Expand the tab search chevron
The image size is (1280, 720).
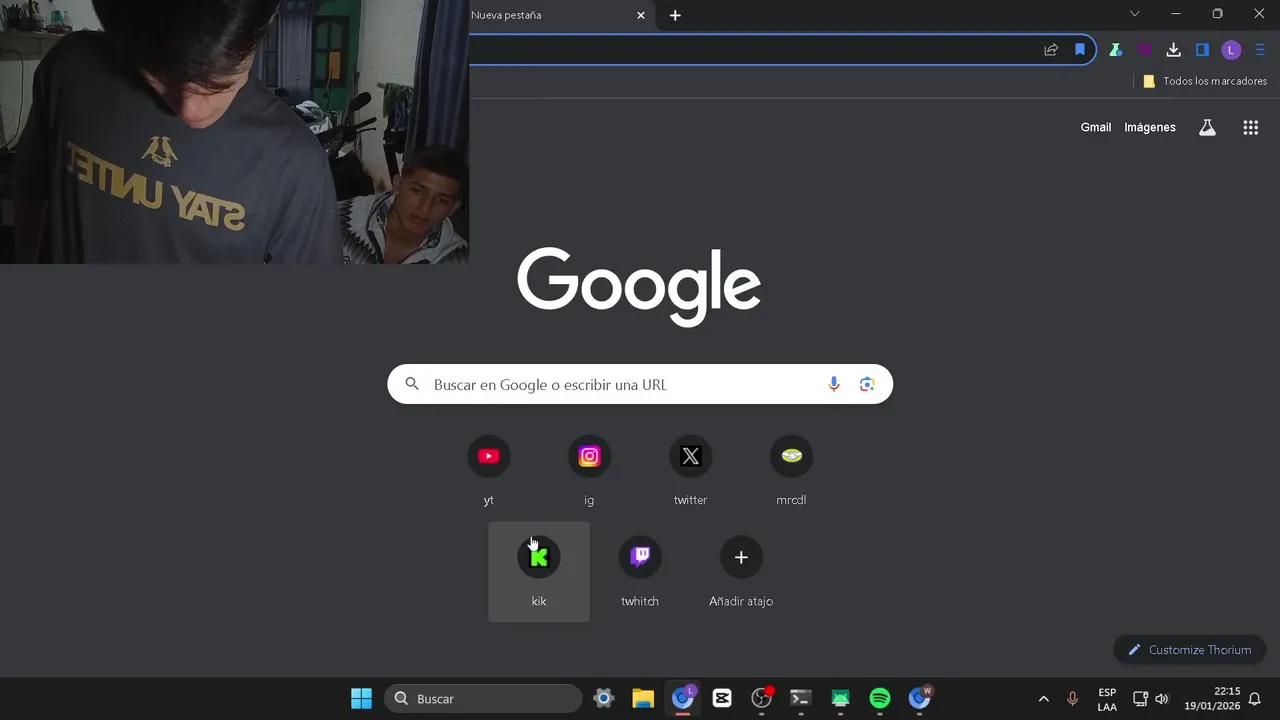pos(1134,14)
